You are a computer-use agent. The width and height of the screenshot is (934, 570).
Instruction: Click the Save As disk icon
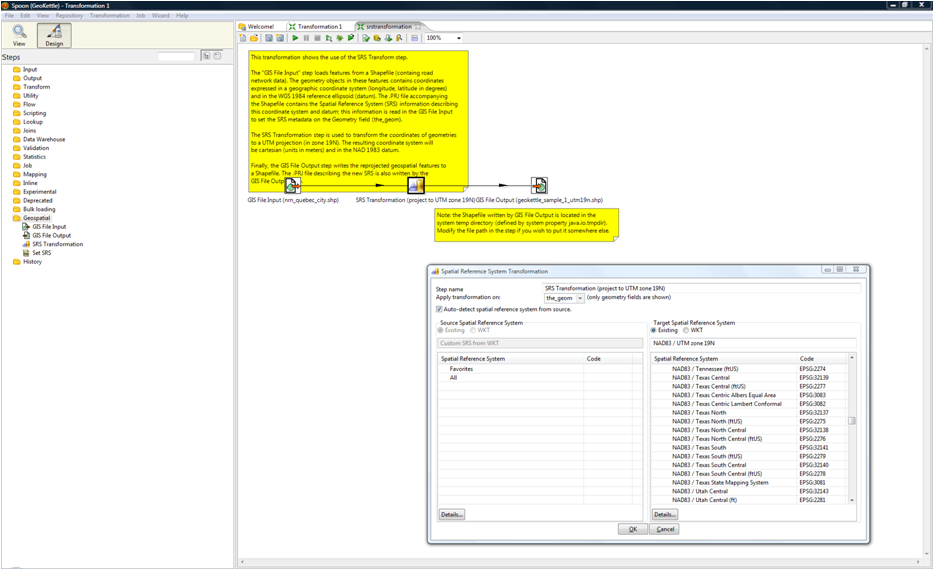click(280, 38)
